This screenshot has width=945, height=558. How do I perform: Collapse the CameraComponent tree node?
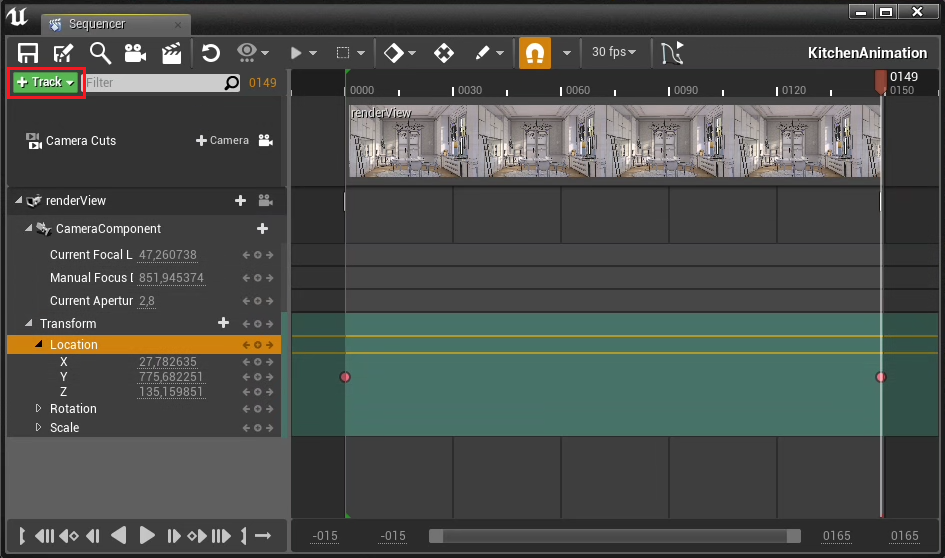pyautogui.click(x=29, y=229)
